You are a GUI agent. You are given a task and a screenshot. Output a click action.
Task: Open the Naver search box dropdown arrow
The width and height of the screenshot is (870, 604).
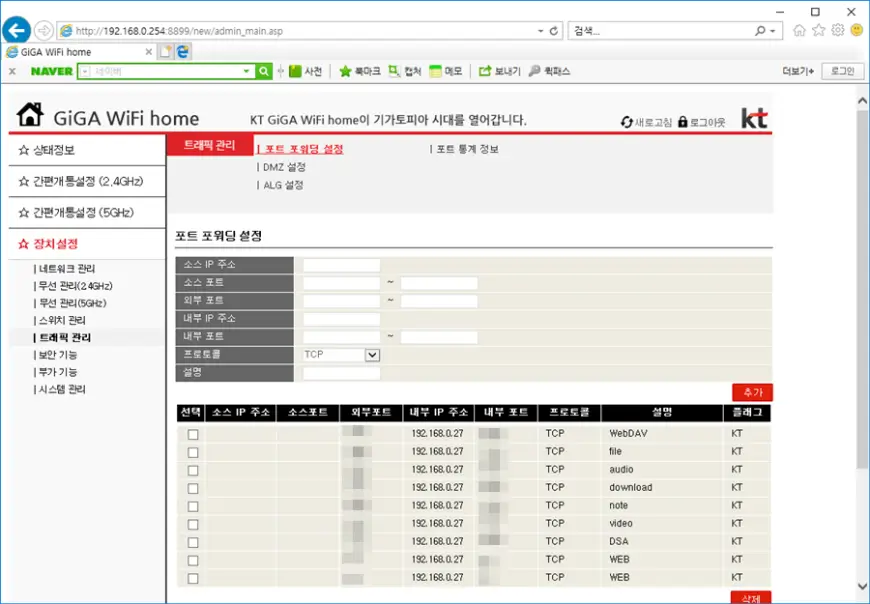click(247, 71)
